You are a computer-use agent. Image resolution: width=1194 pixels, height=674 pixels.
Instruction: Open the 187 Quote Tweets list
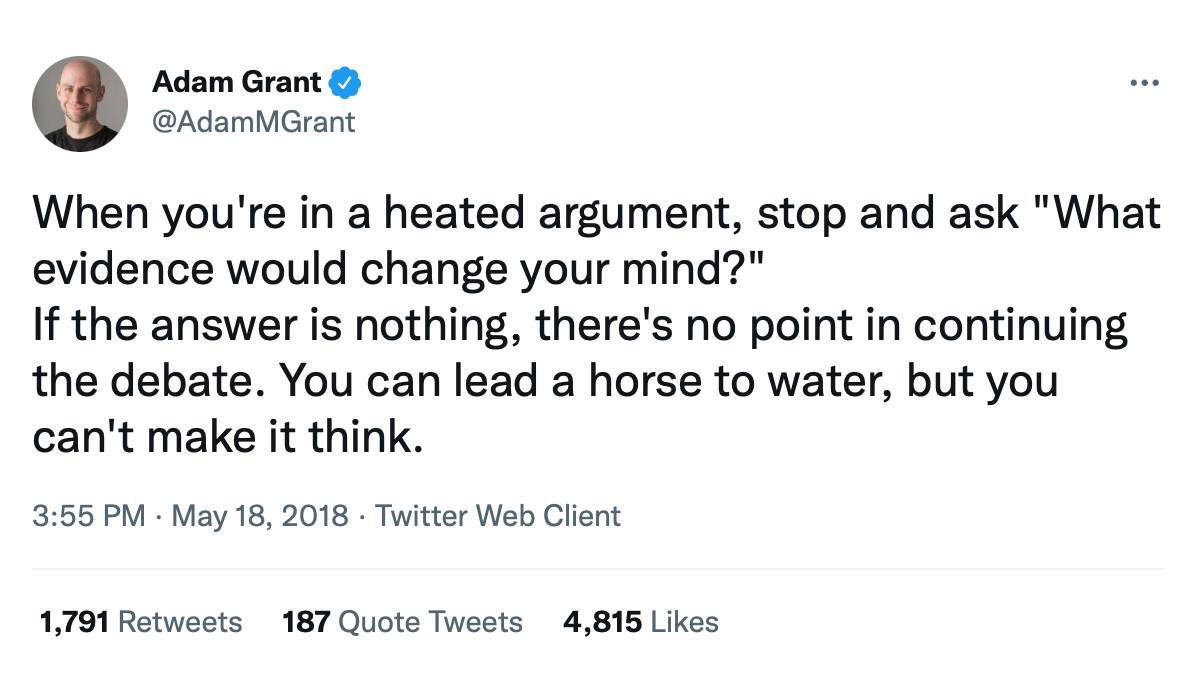click(402, 622)
